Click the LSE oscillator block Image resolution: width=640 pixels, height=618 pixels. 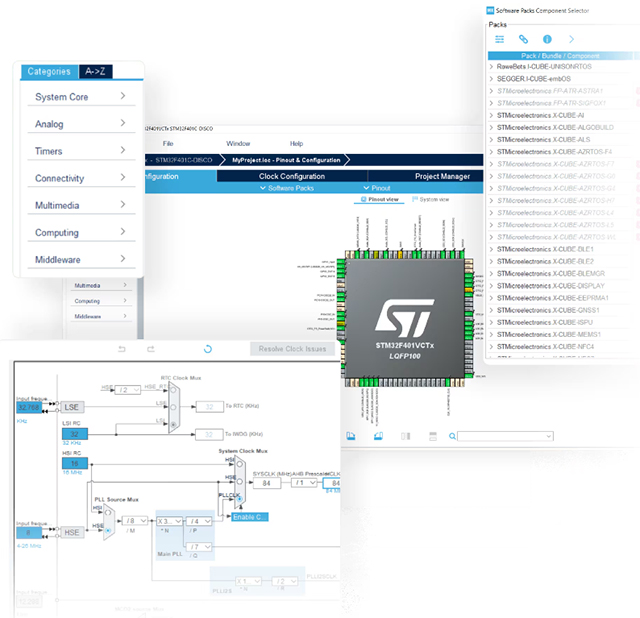[72, 407]
